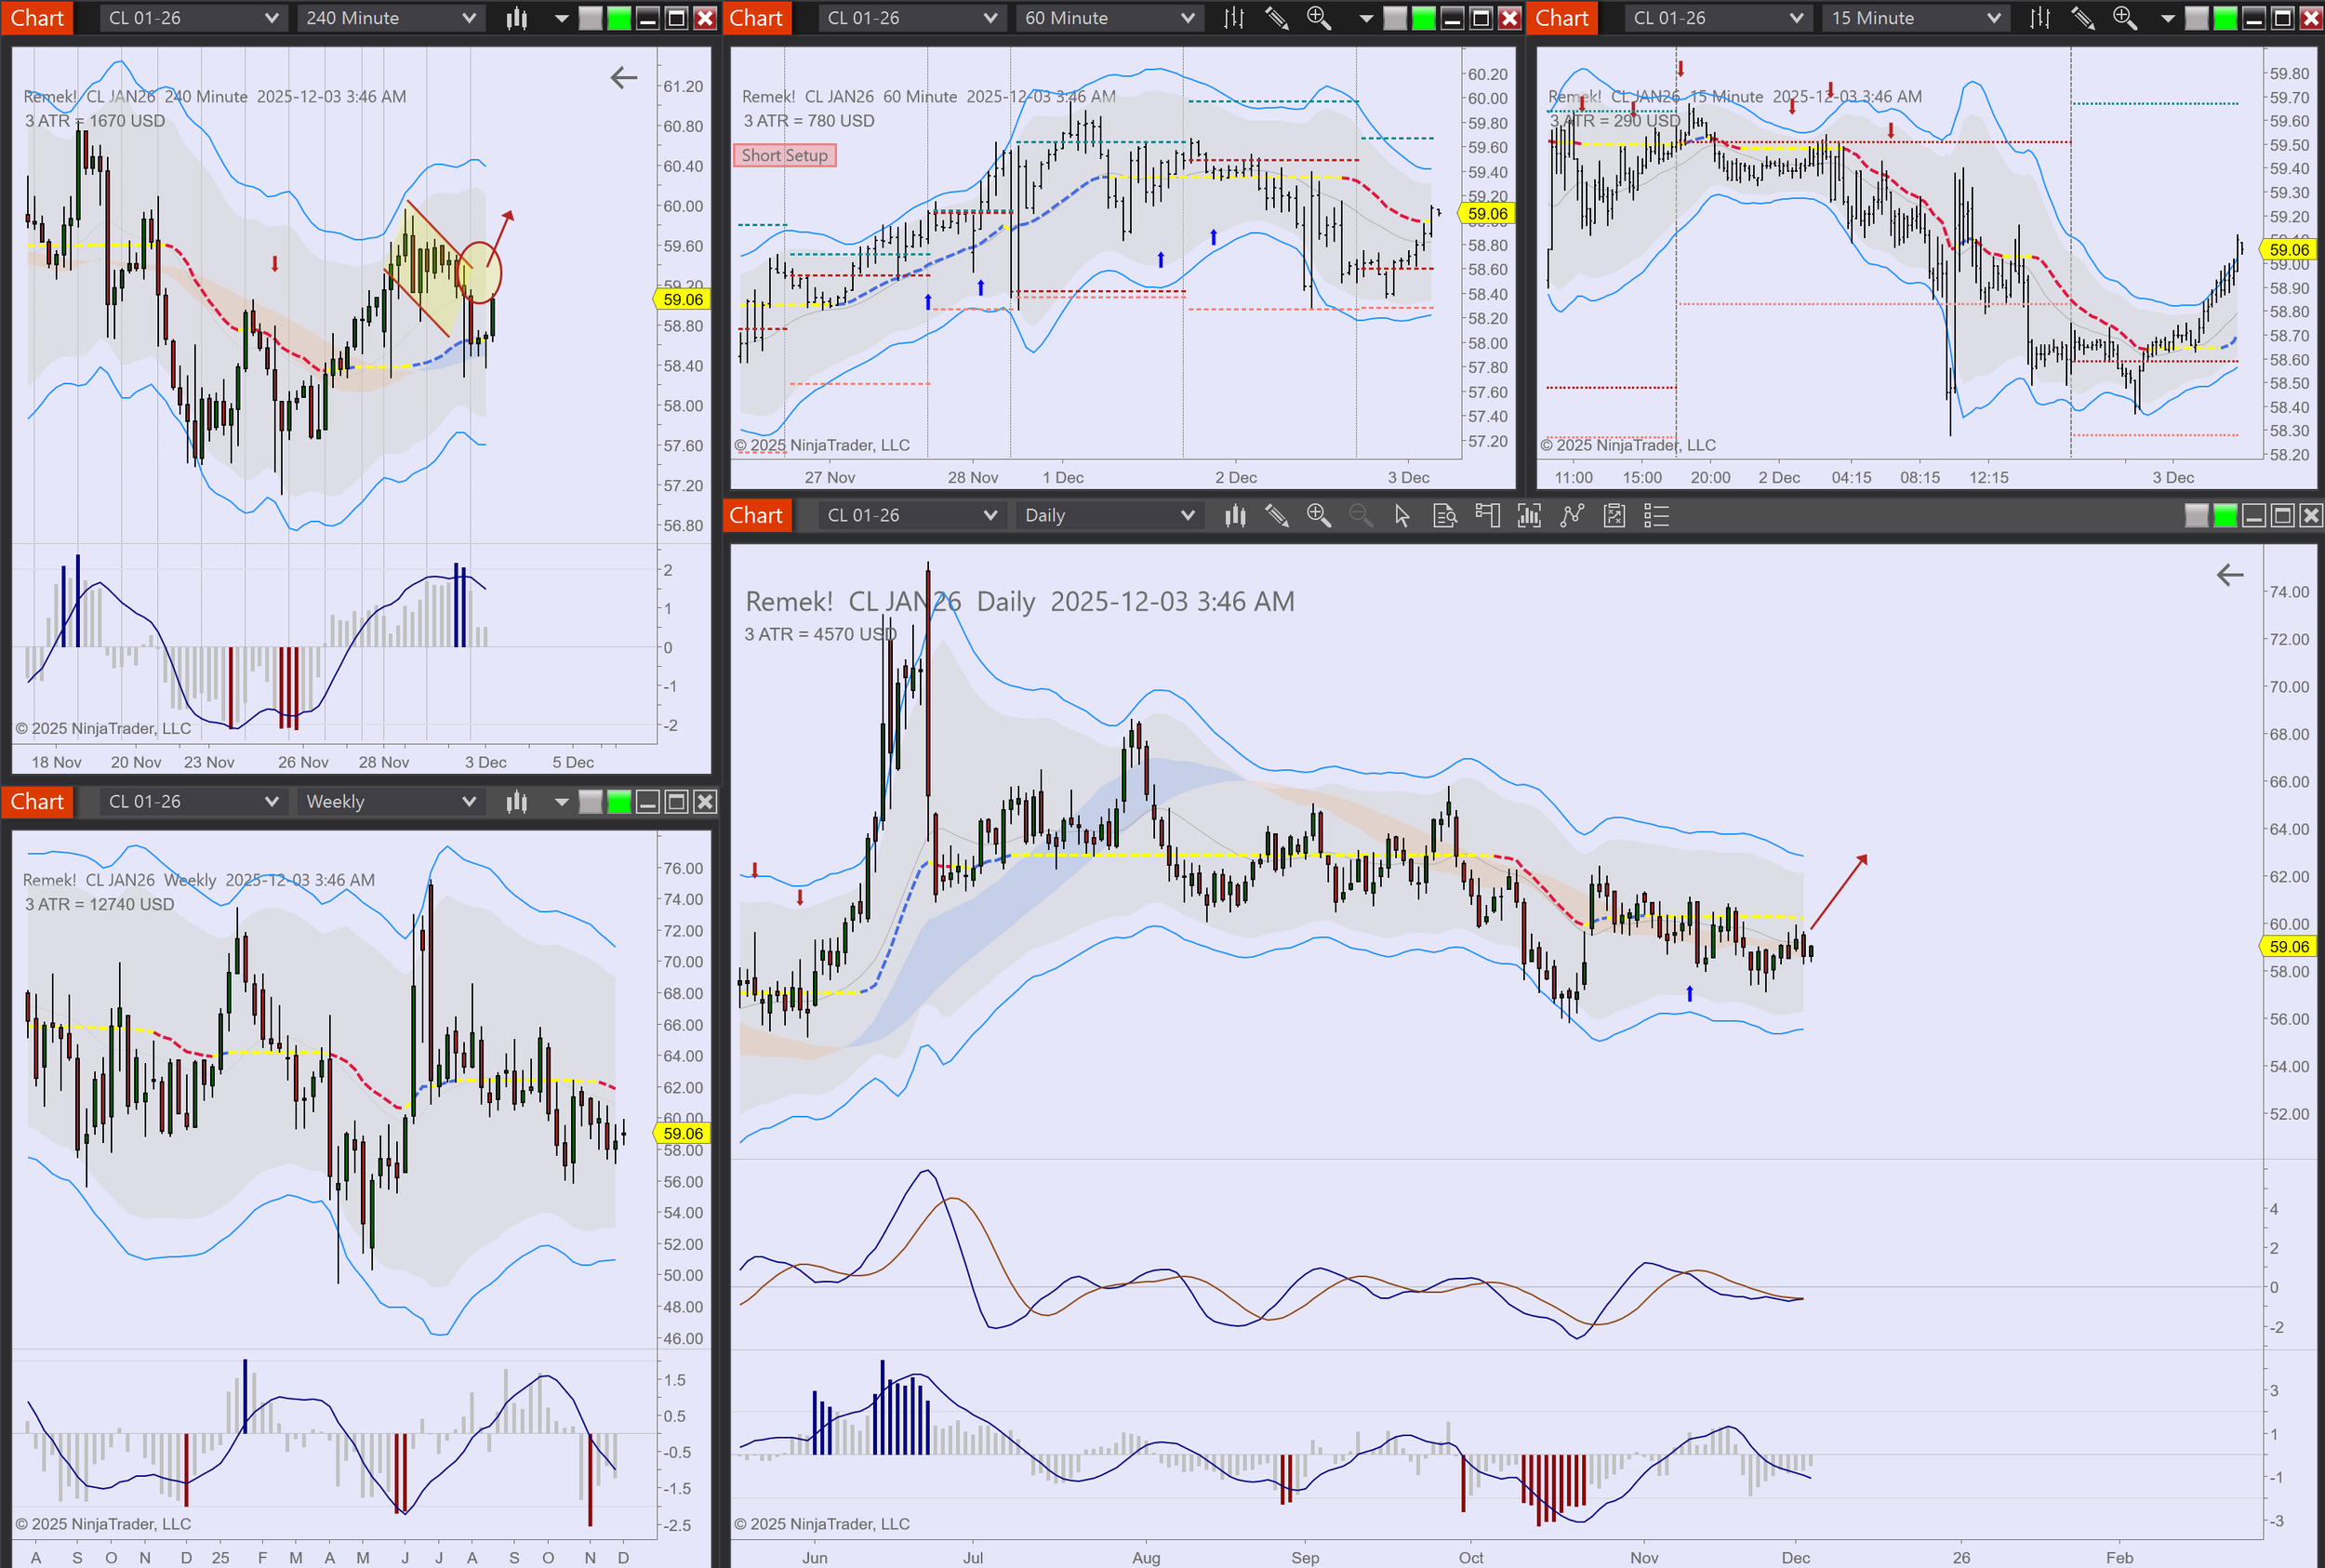Select the cursor pointer tool on Daily chart
Image resolution: width=2325 pixels, height=1568 pixels.
1402,516
